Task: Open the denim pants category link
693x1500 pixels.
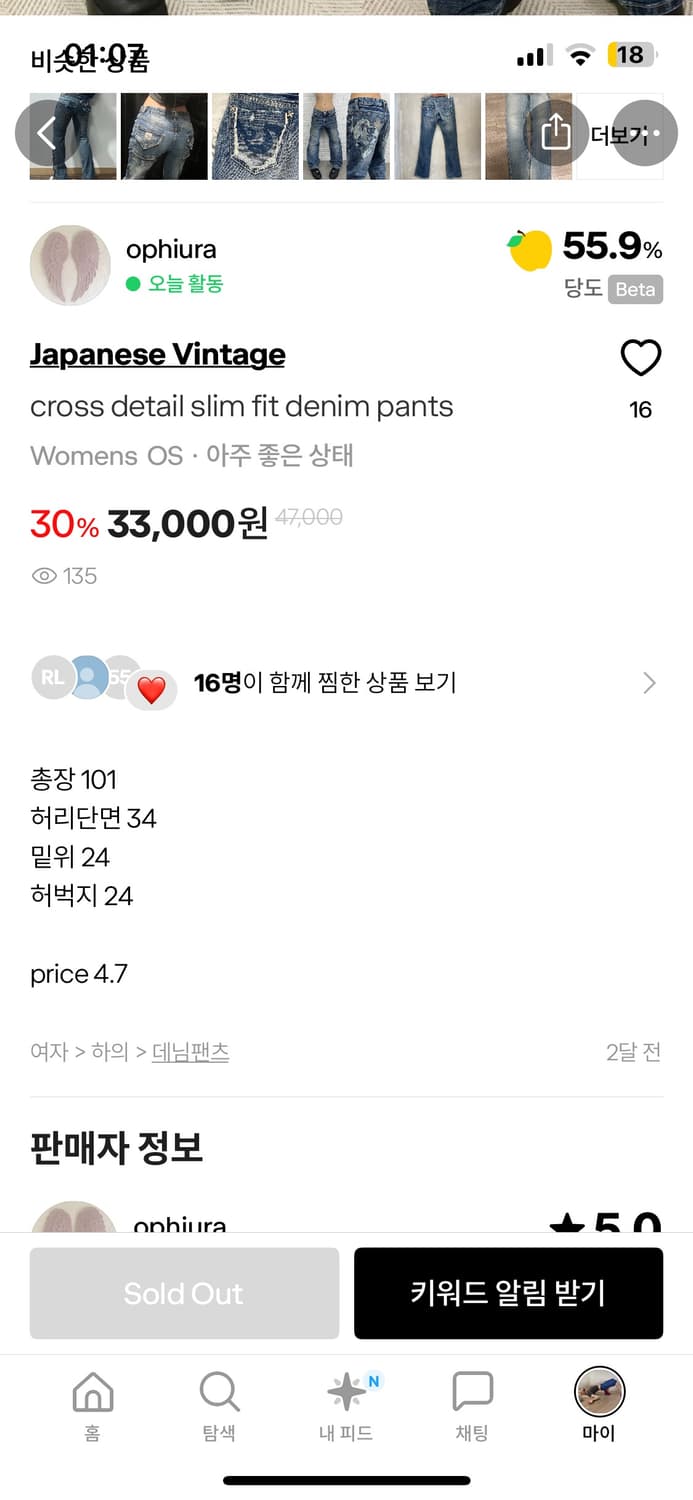Action: (x=190, y=1052)
